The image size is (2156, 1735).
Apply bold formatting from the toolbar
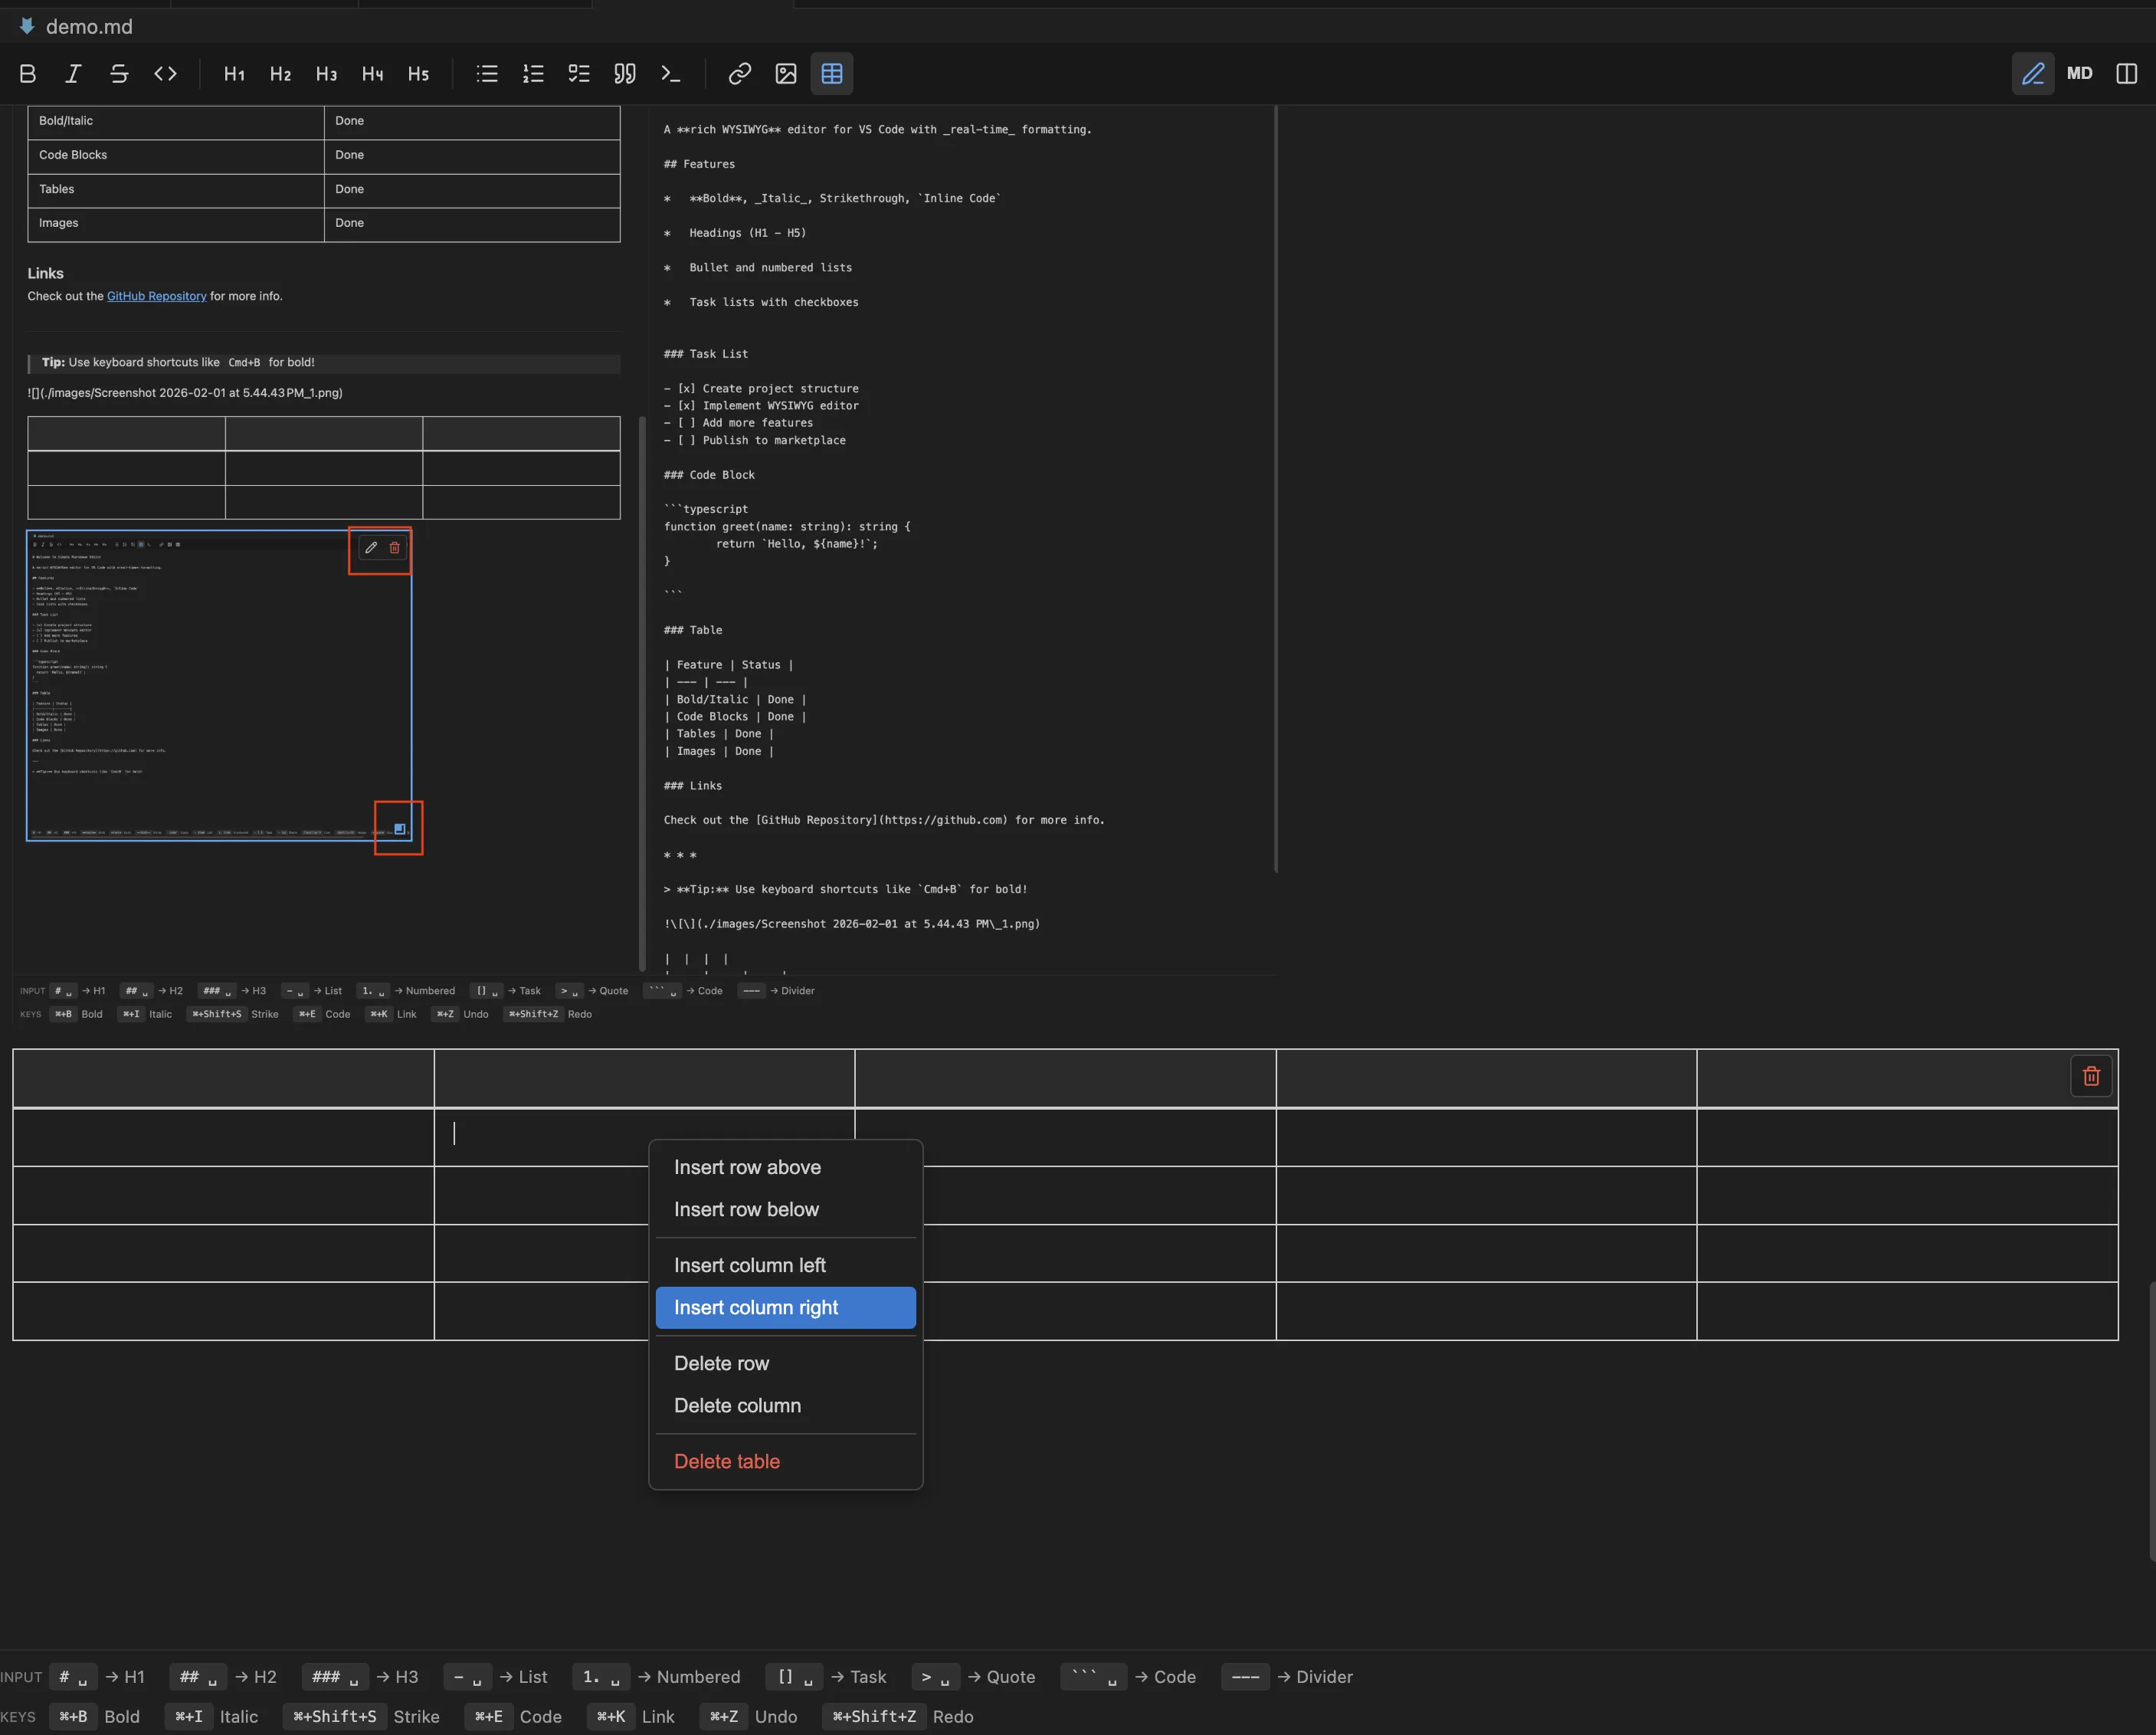pos(27,73)
